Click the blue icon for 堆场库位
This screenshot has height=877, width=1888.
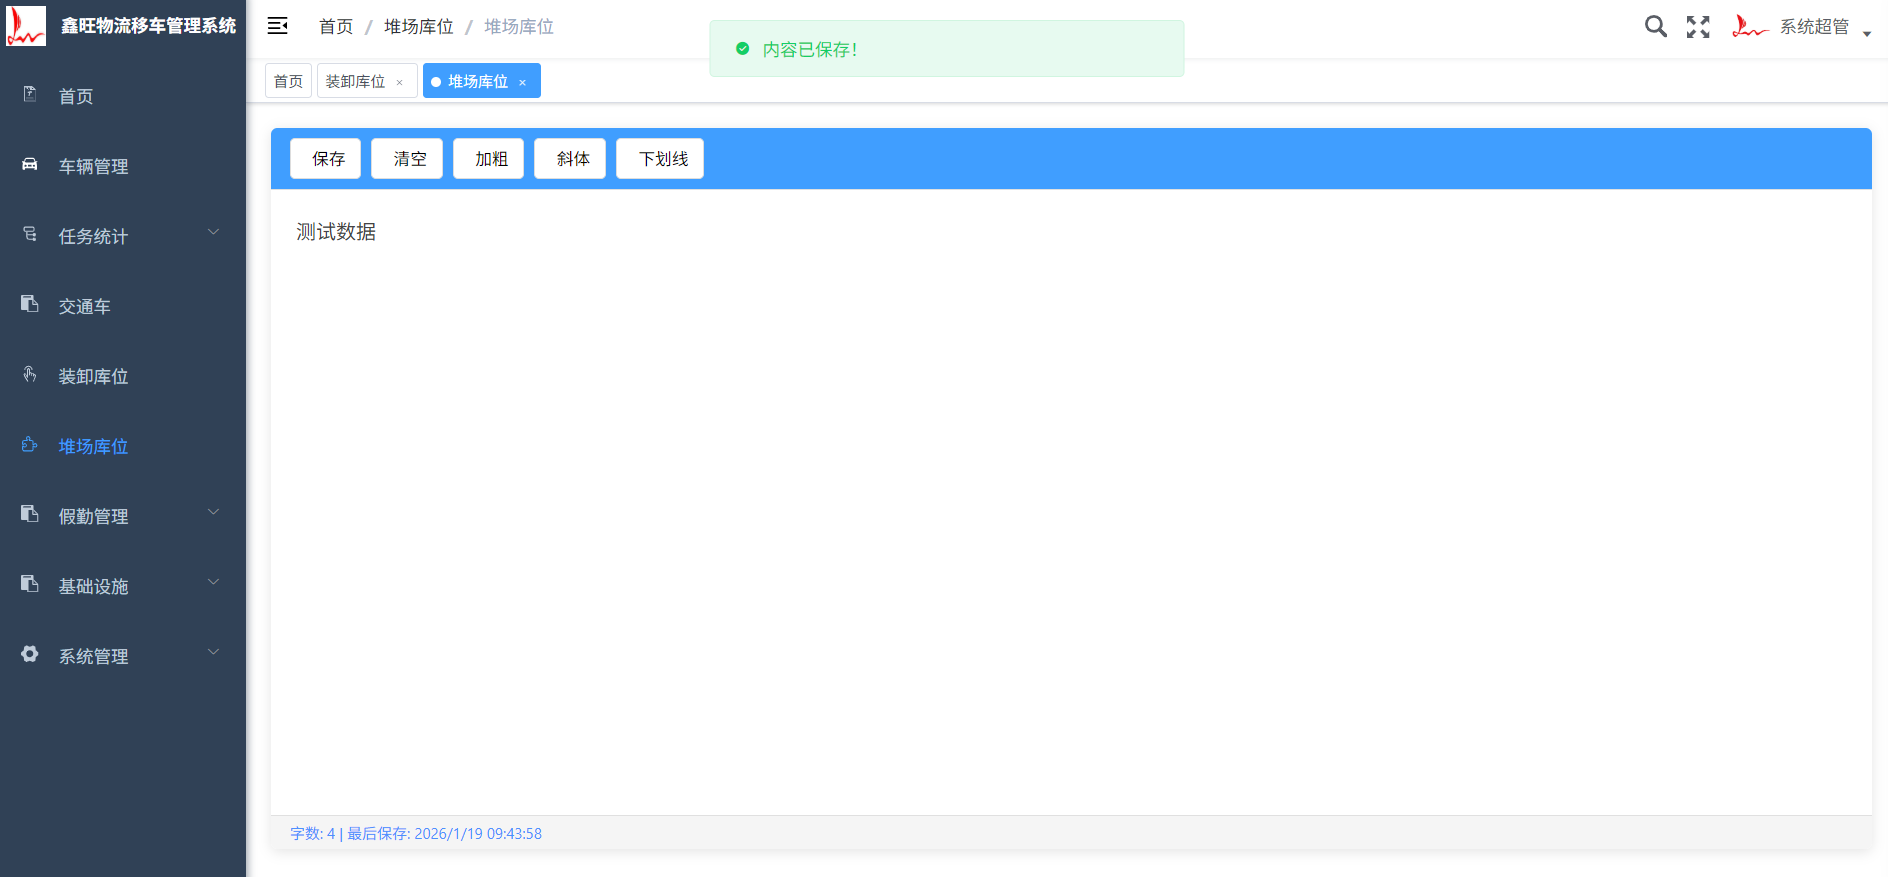[30, 444]
